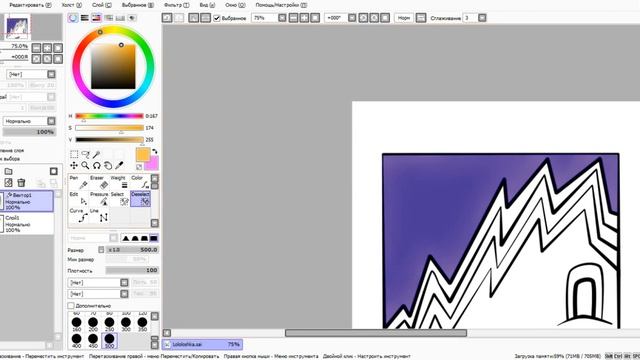Zoom out in navigator panel
Image resolution: width=640 pixels, height=360 pixels.
(36, 48)
